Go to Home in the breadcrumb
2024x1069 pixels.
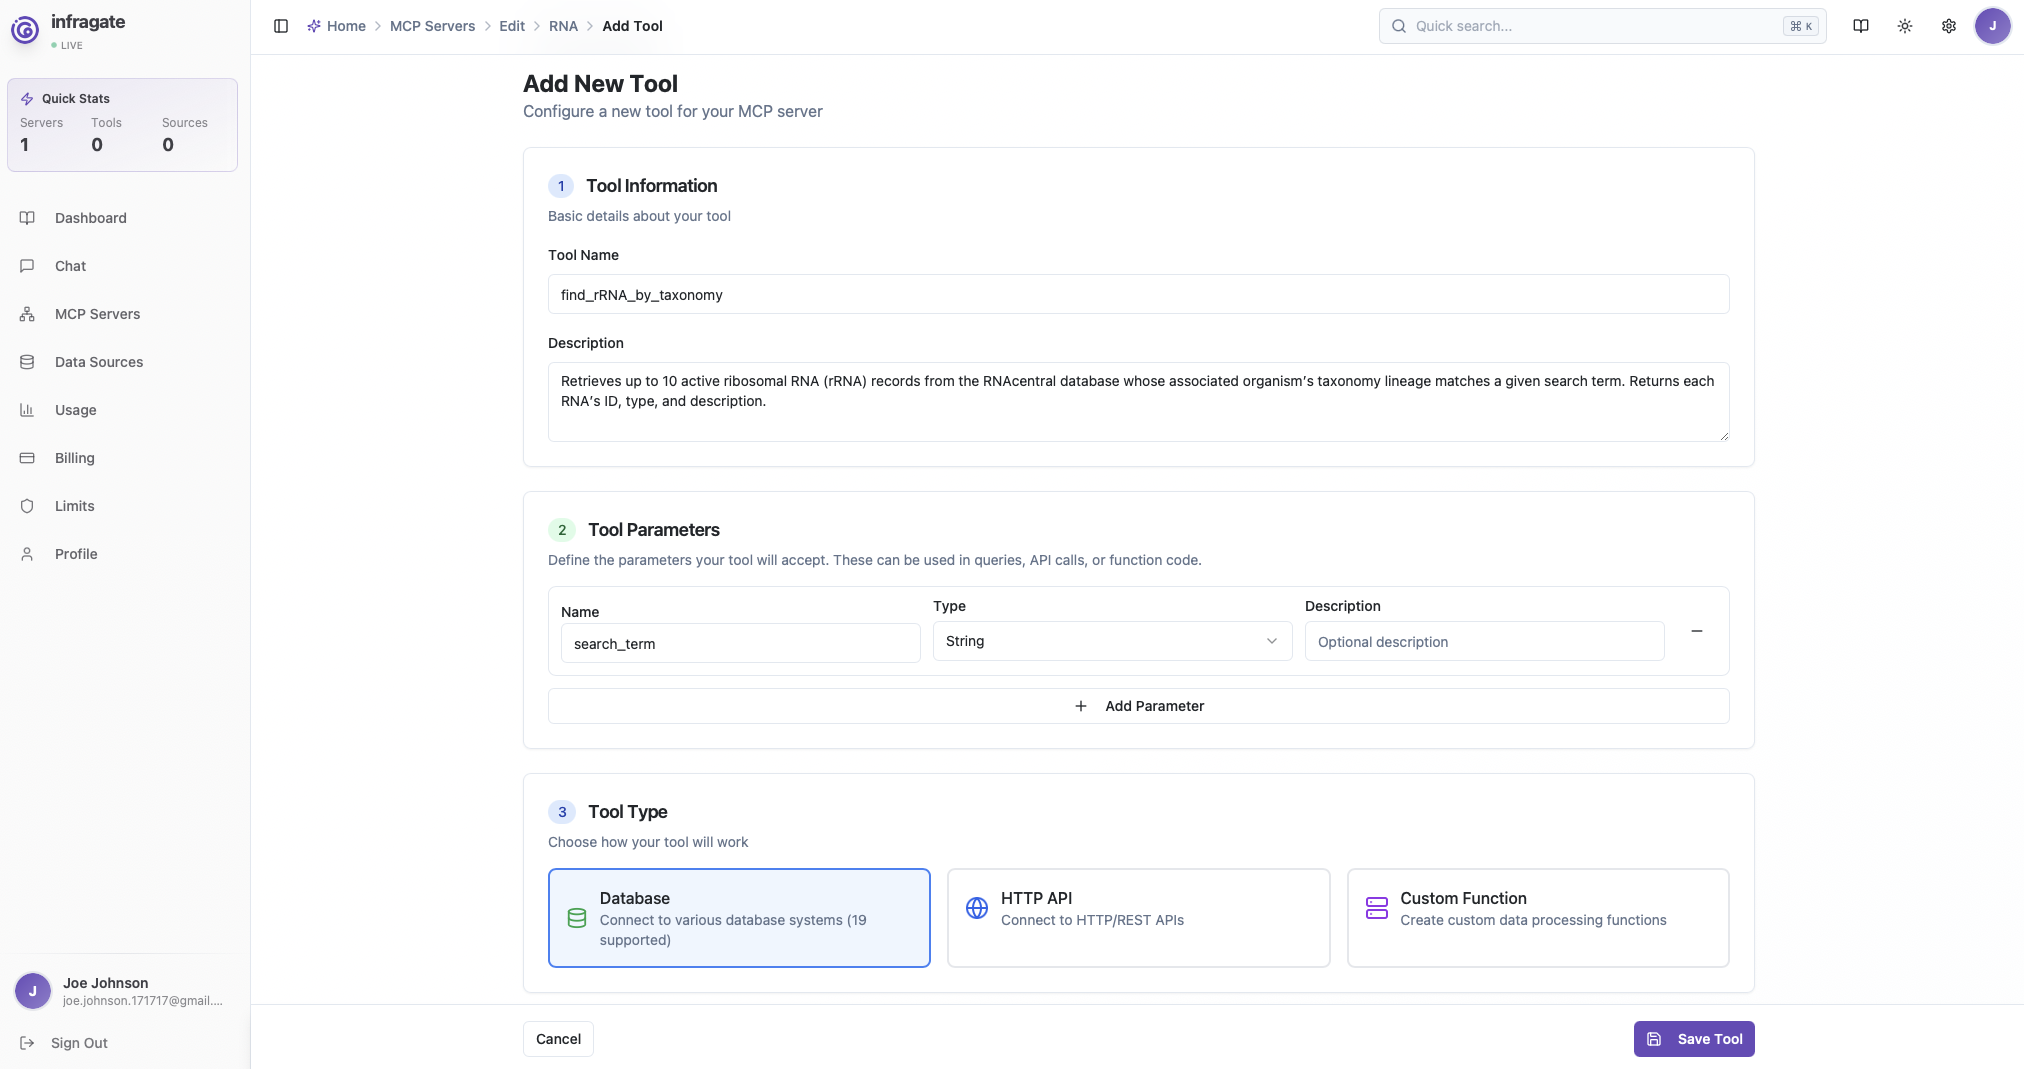(x=346, y=26)
